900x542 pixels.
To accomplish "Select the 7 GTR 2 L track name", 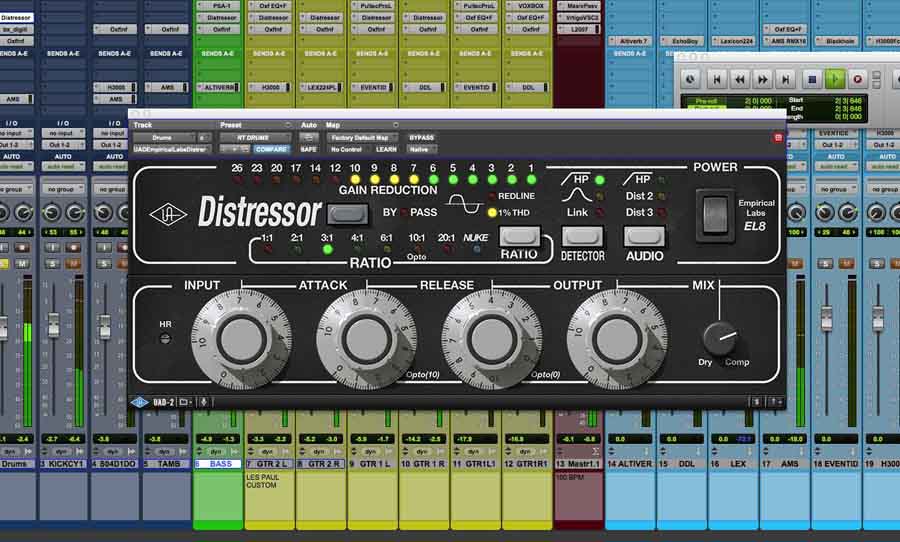I will pos(270,464).
